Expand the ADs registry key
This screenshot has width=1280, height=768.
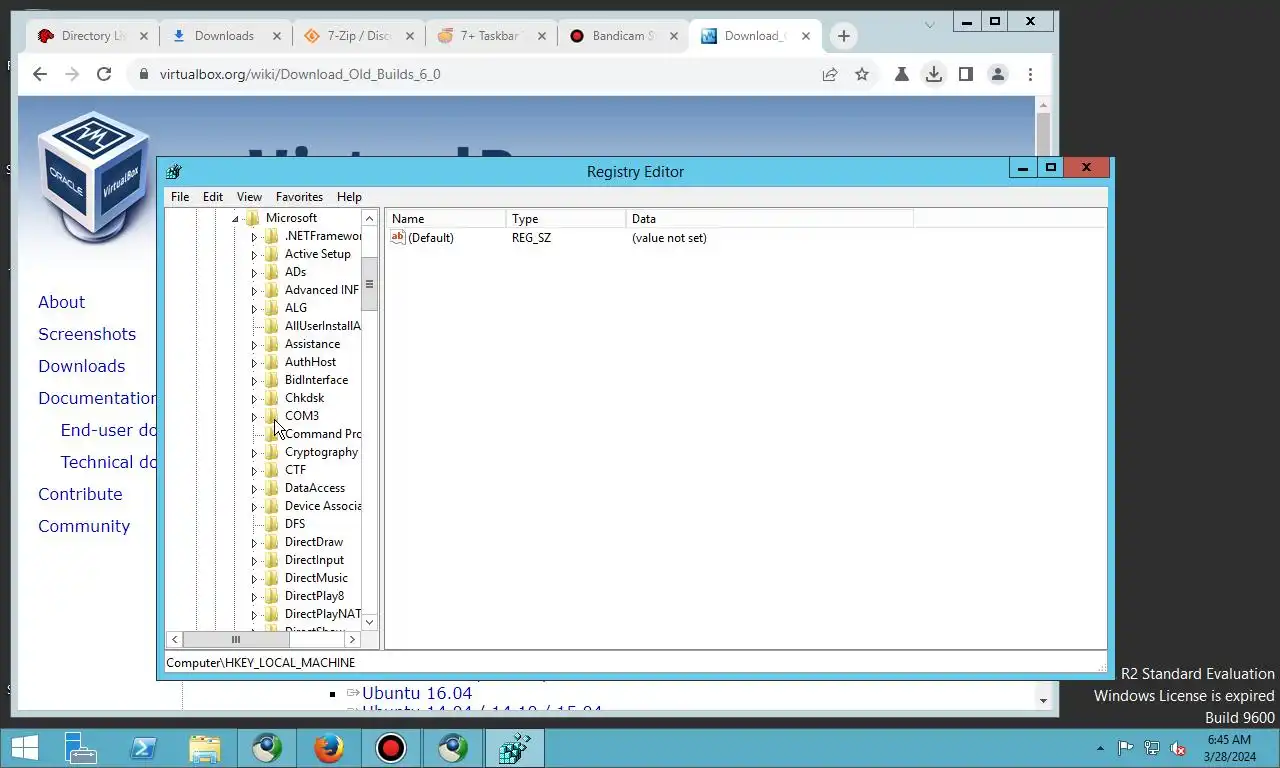pos(254,273)
